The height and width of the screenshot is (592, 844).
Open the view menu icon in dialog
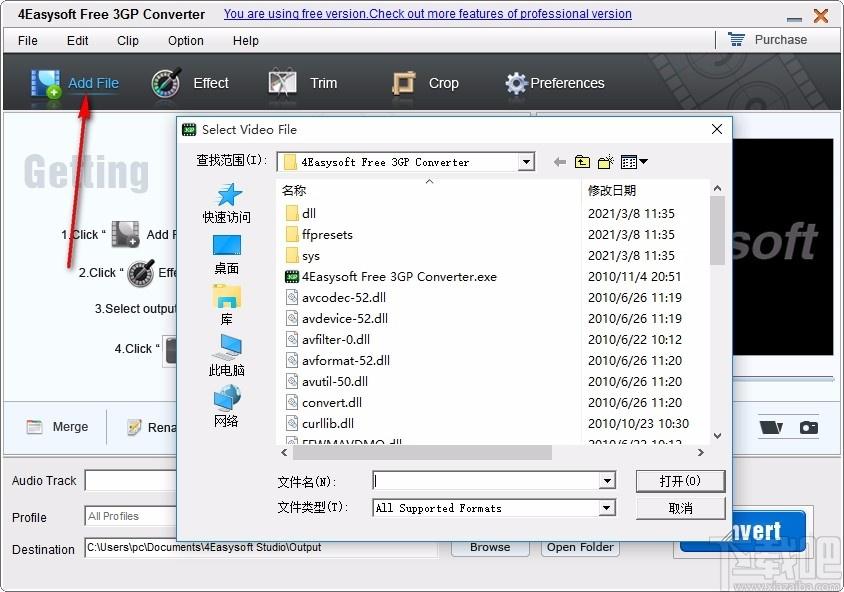[634, 161]
